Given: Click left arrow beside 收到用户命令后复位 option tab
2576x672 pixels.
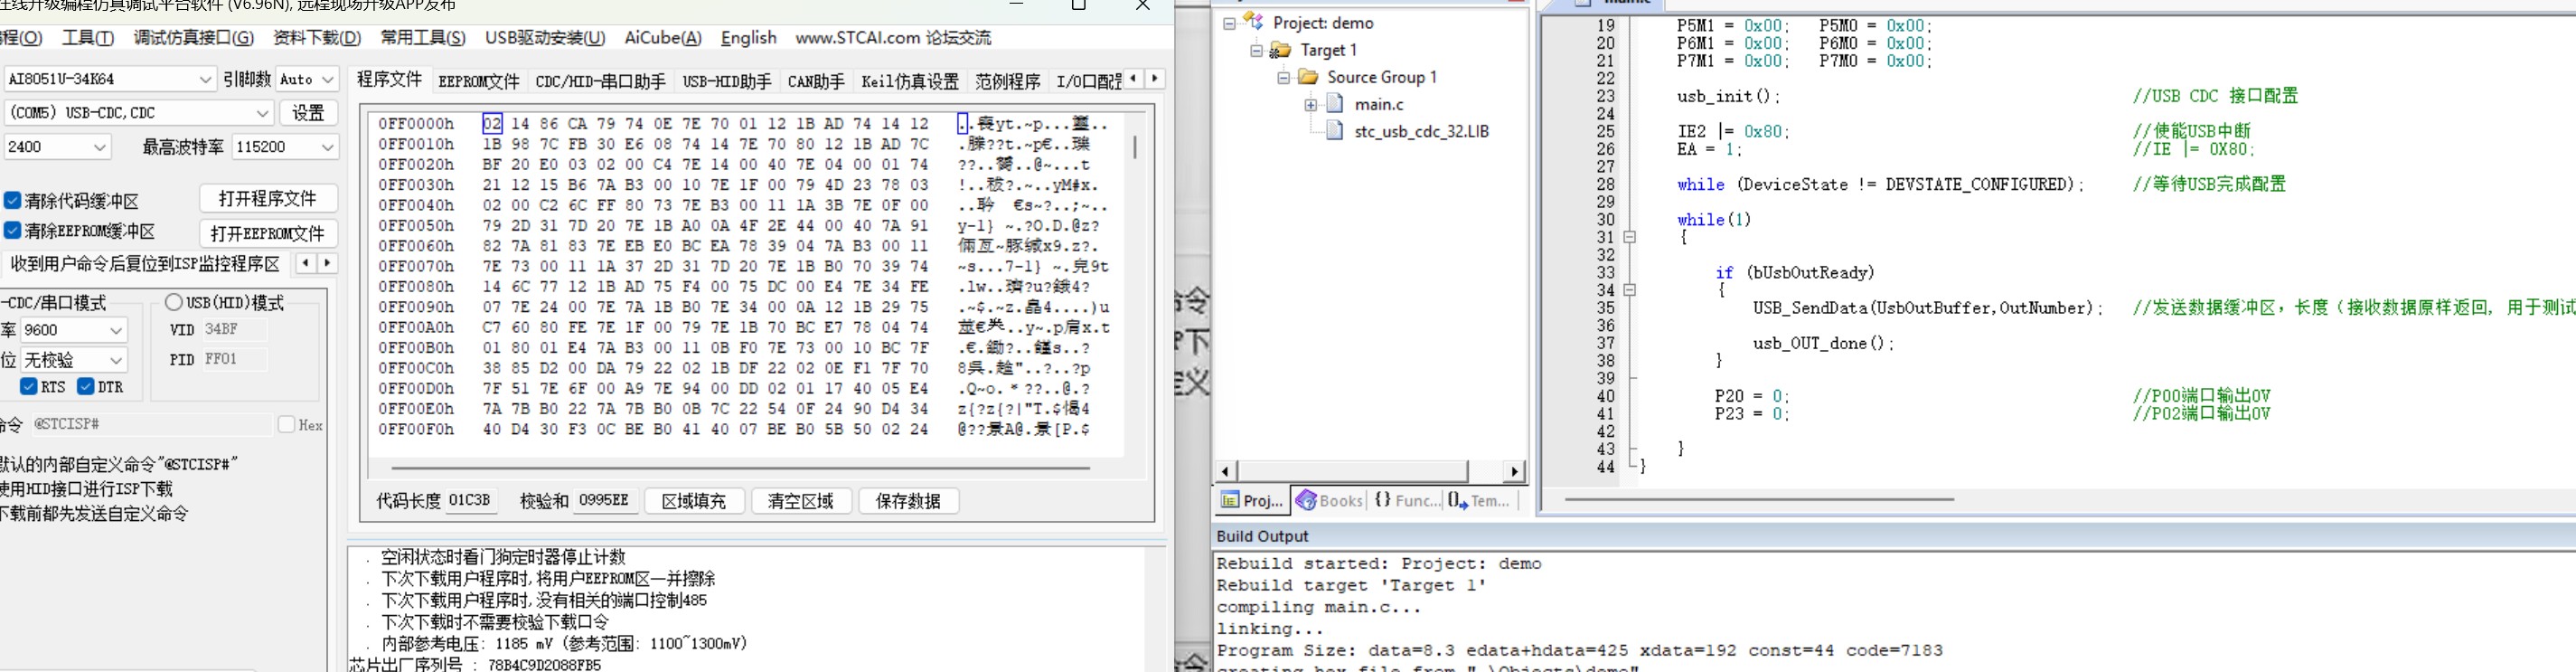Looking at the screenshot, I should click(305, 263).
